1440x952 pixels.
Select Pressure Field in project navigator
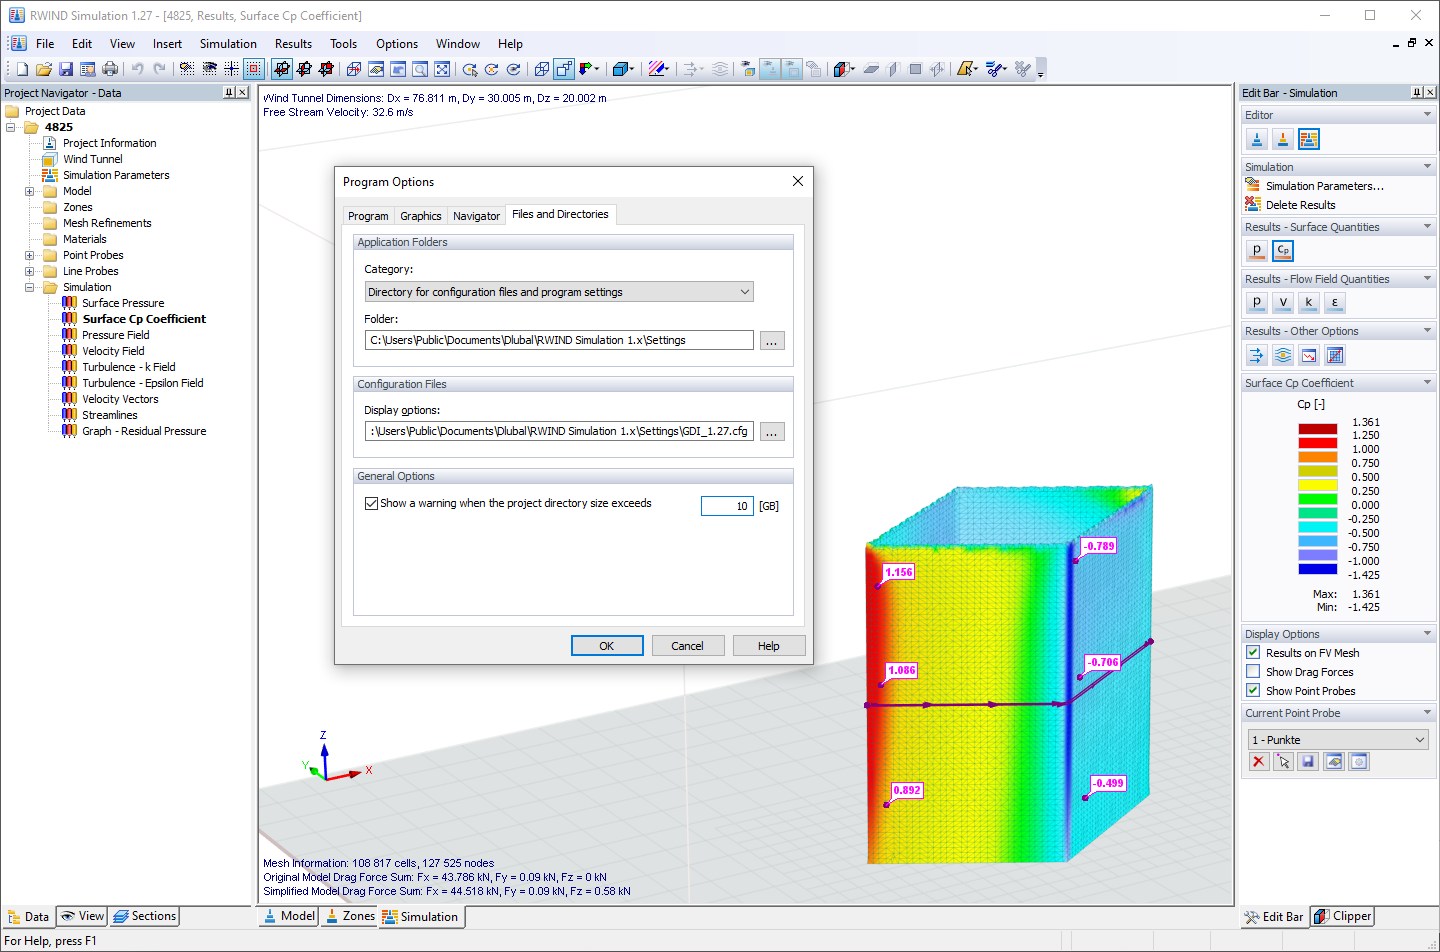tap(116, 335)
